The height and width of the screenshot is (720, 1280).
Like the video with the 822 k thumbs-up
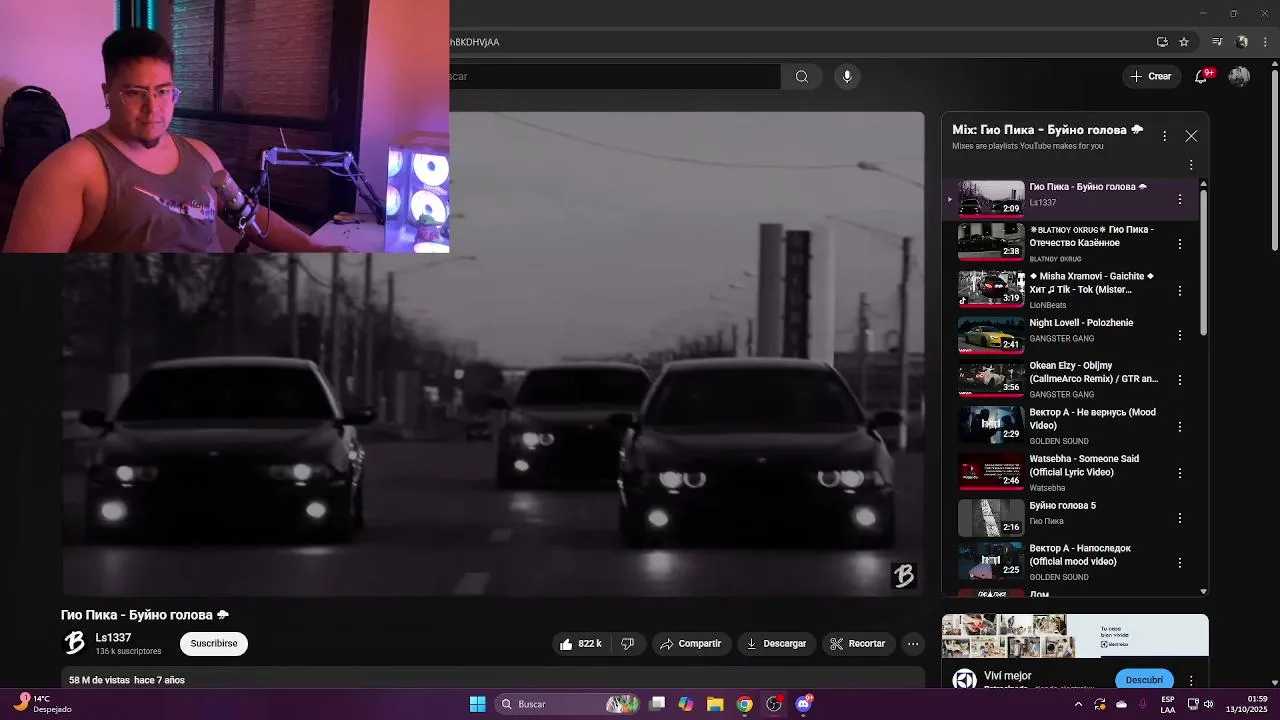580,644
